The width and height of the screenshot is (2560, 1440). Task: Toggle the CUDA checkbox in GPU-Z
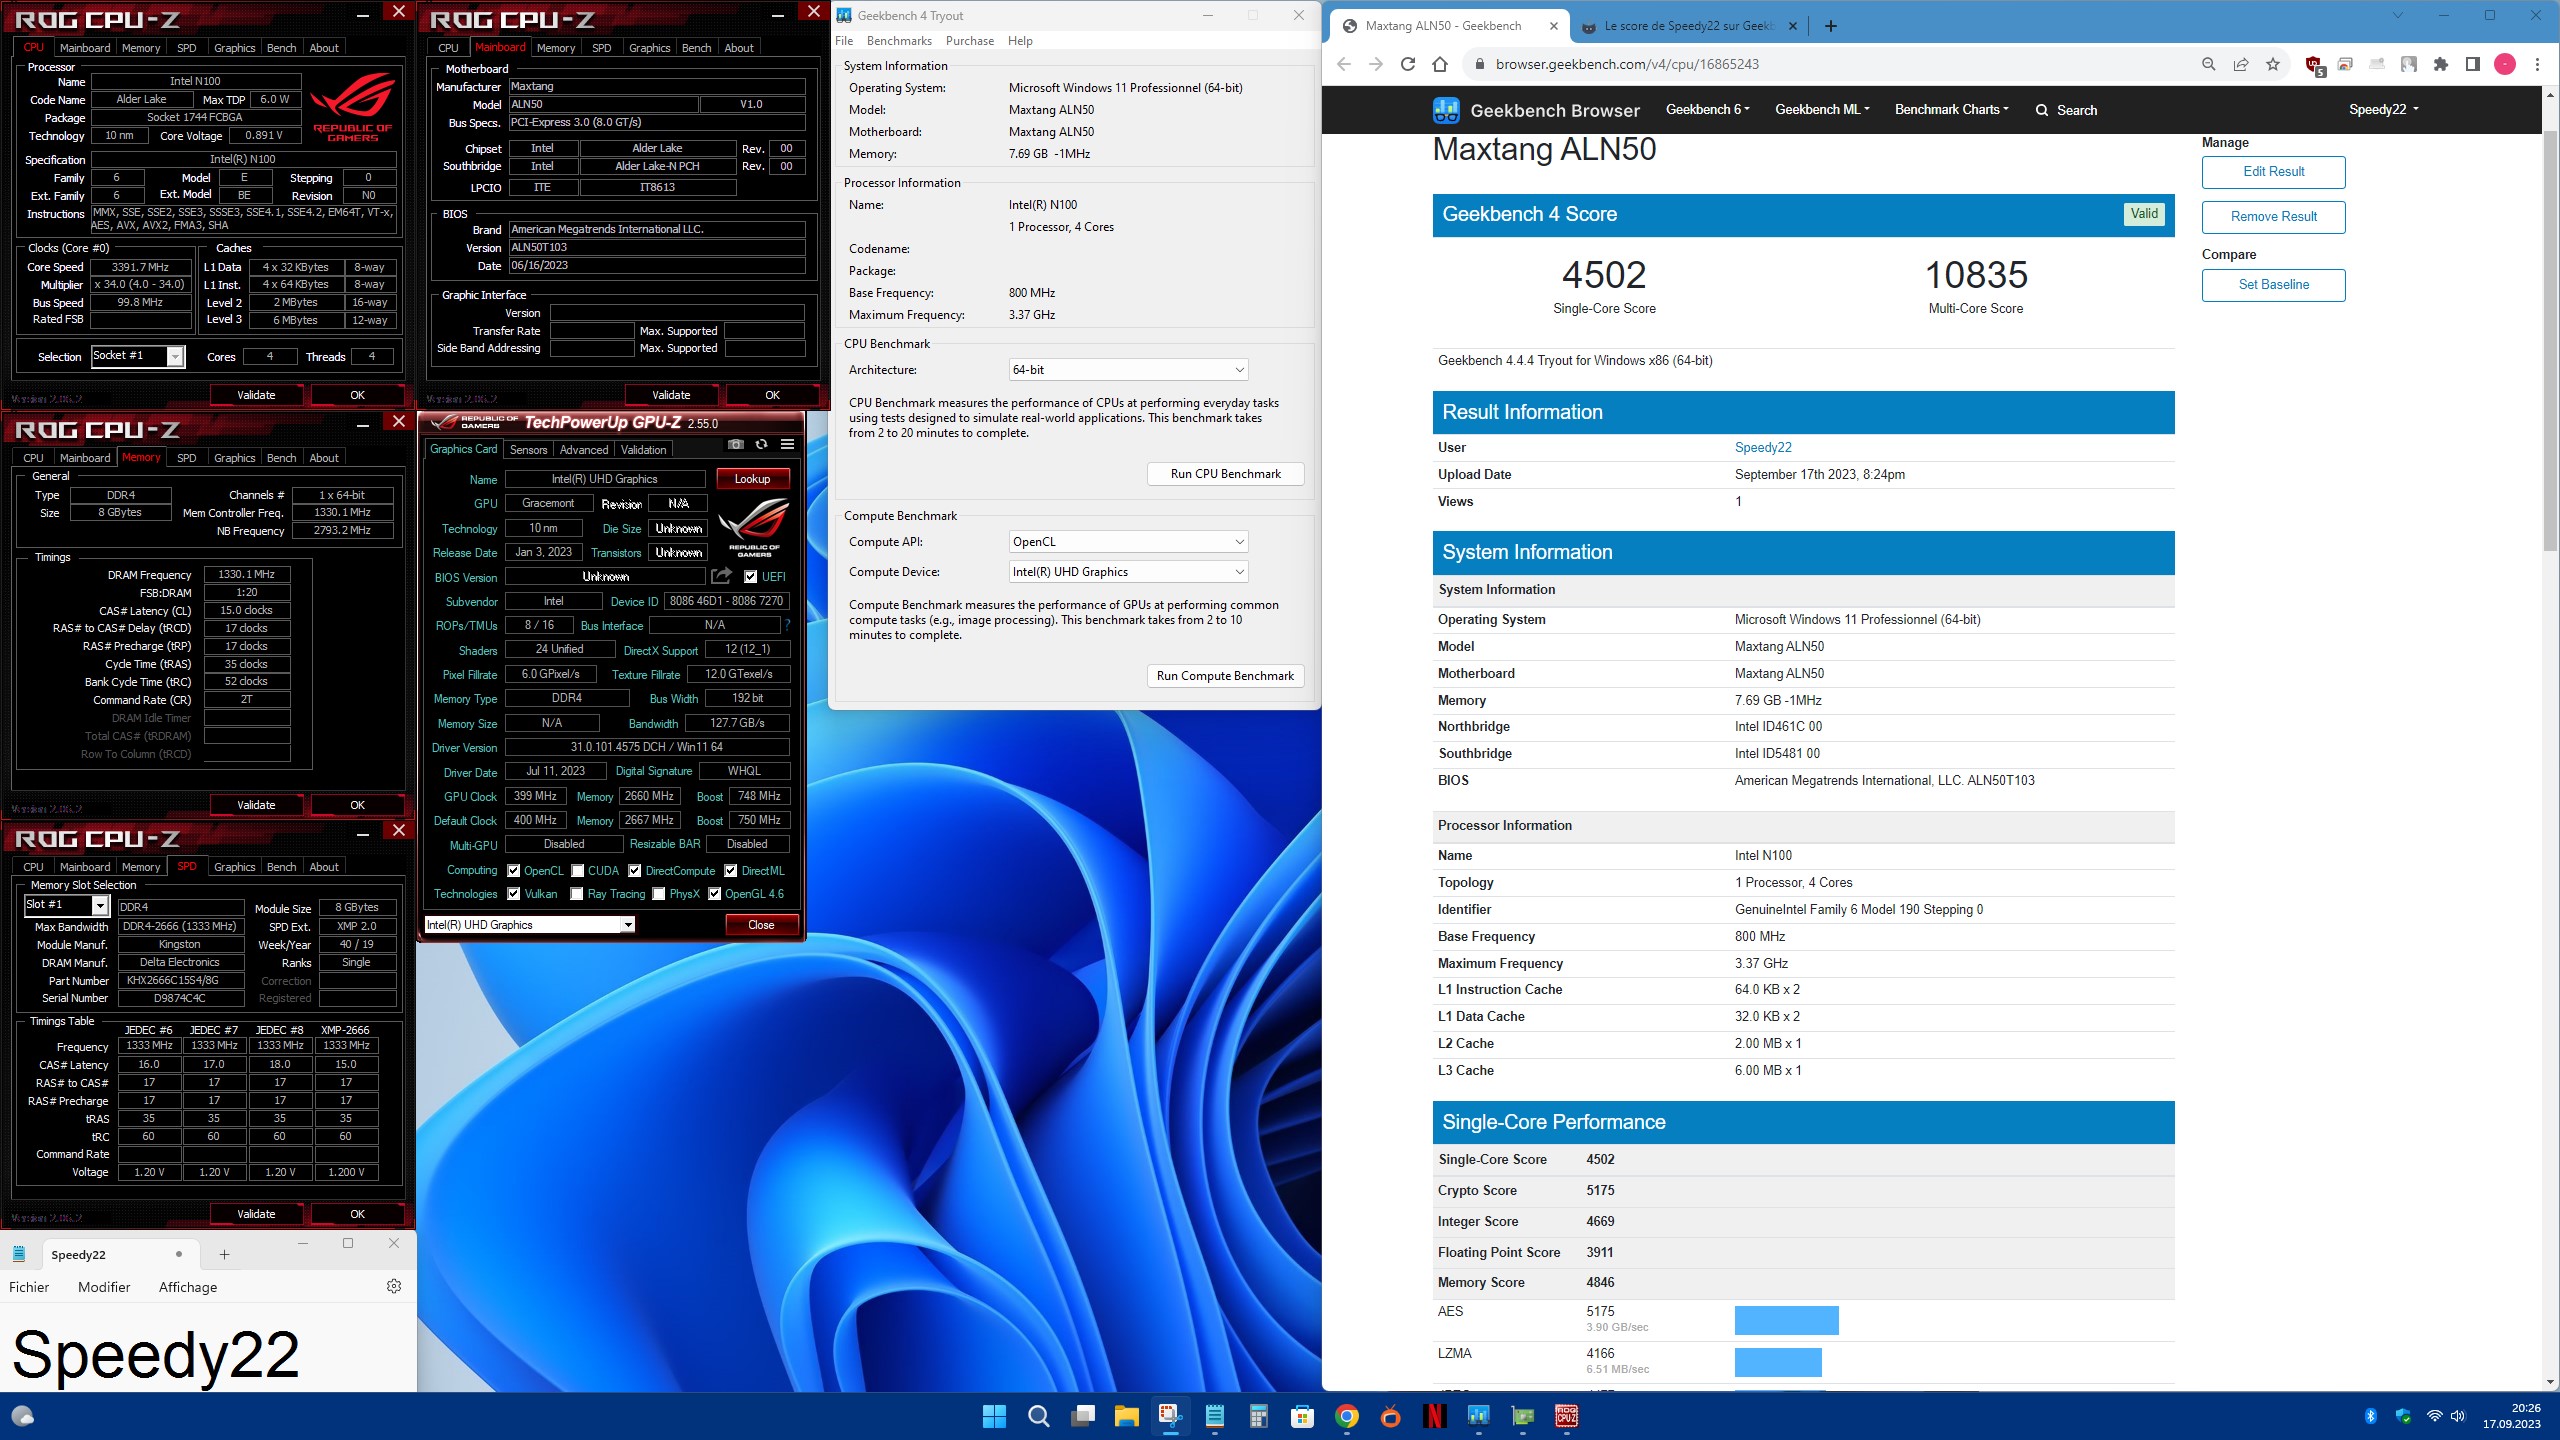577,871
